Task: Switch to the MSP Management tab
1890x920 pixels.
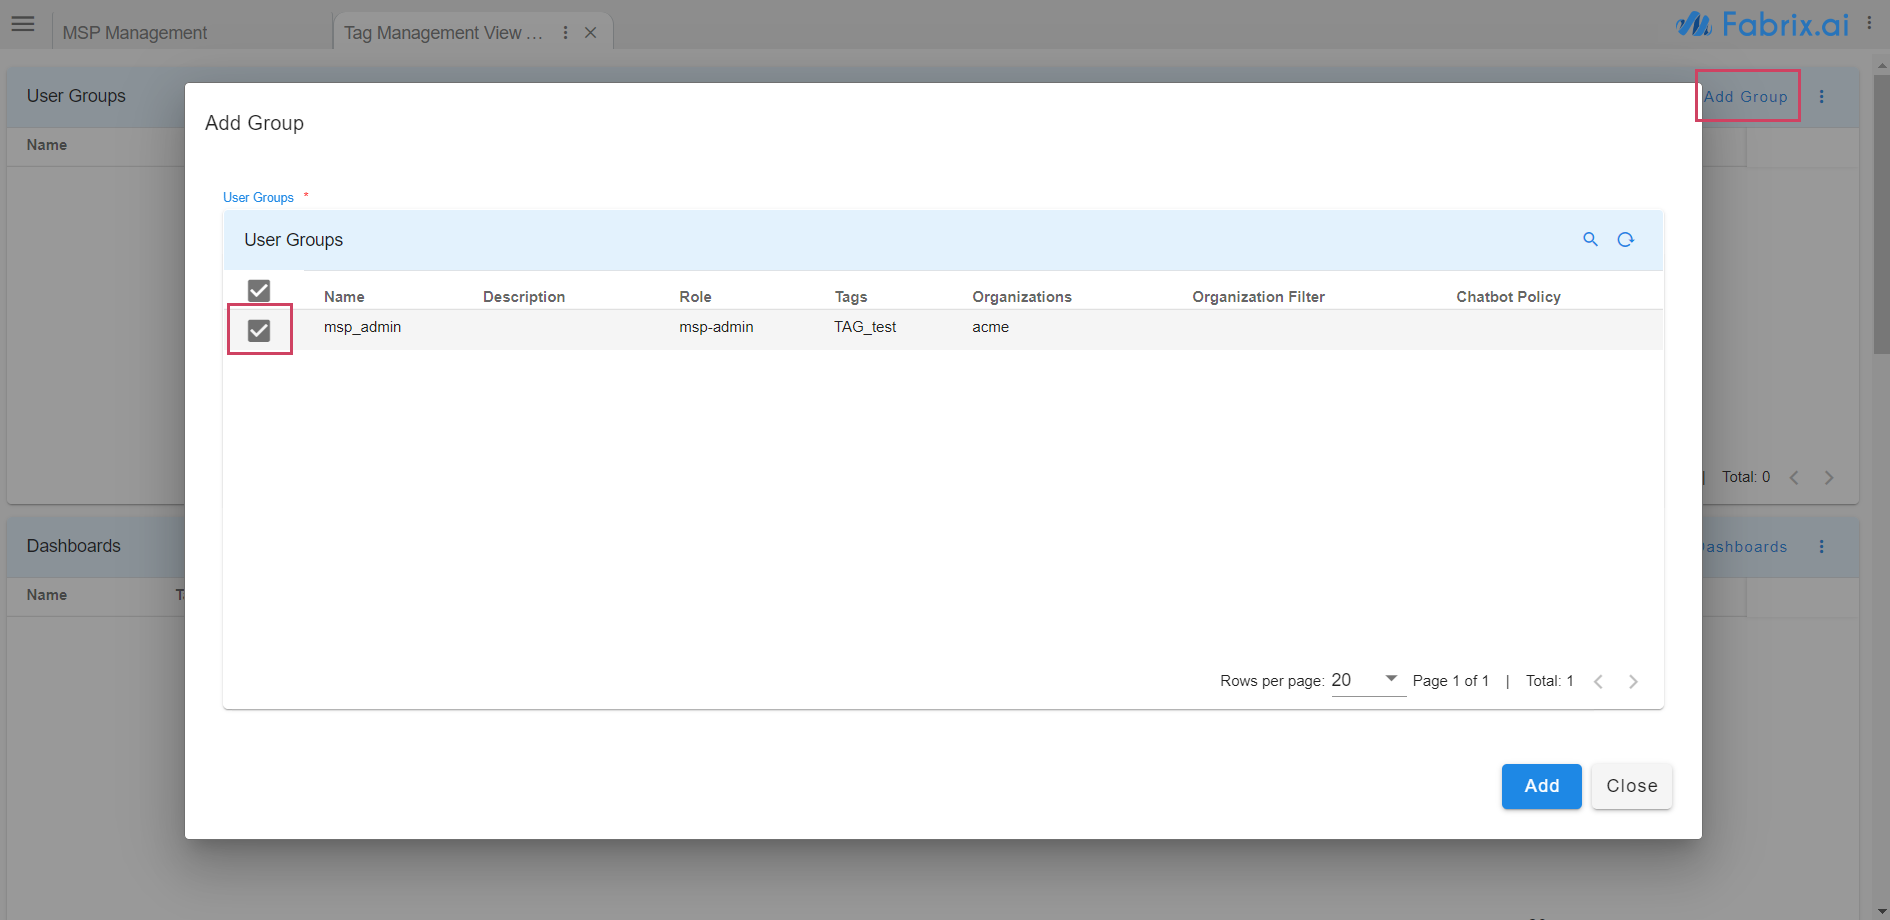Action: (135, 33)
